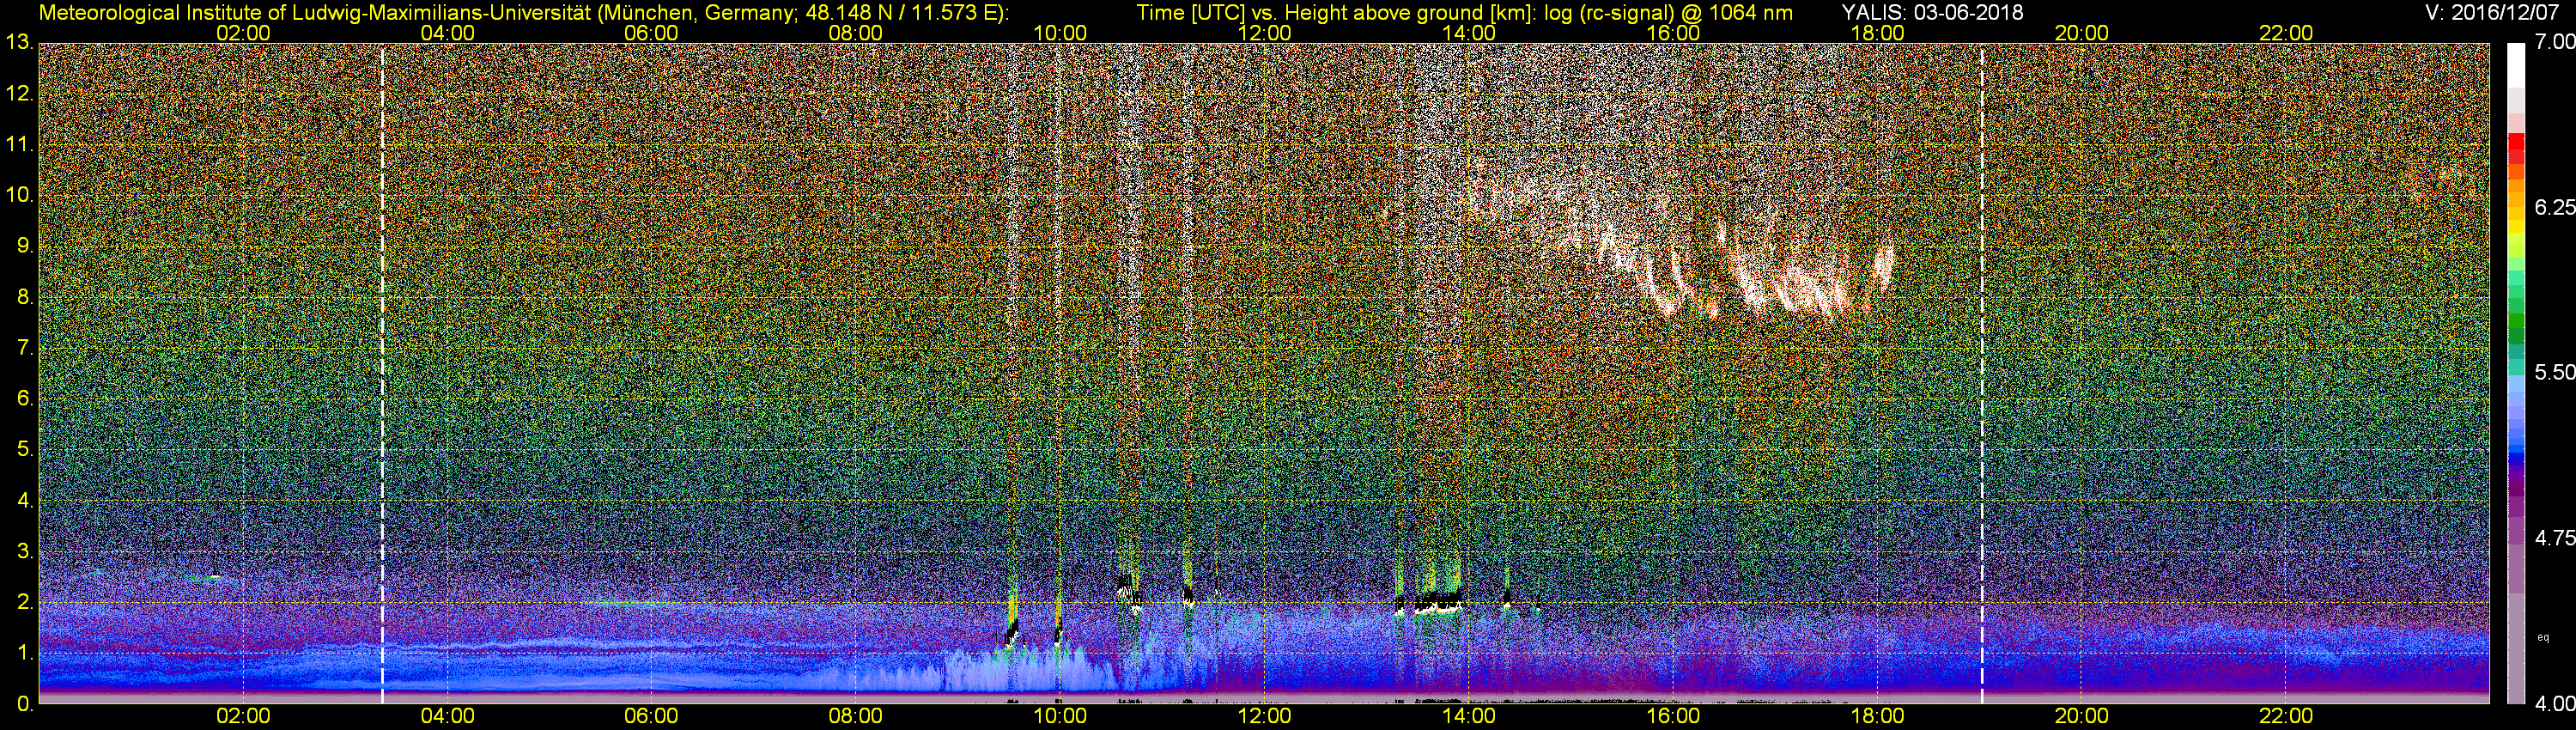The image size is (2576, 730).
Task: Pick the white top segment of the color bar
Action: pyautogui.click(x=2515, y=65)
